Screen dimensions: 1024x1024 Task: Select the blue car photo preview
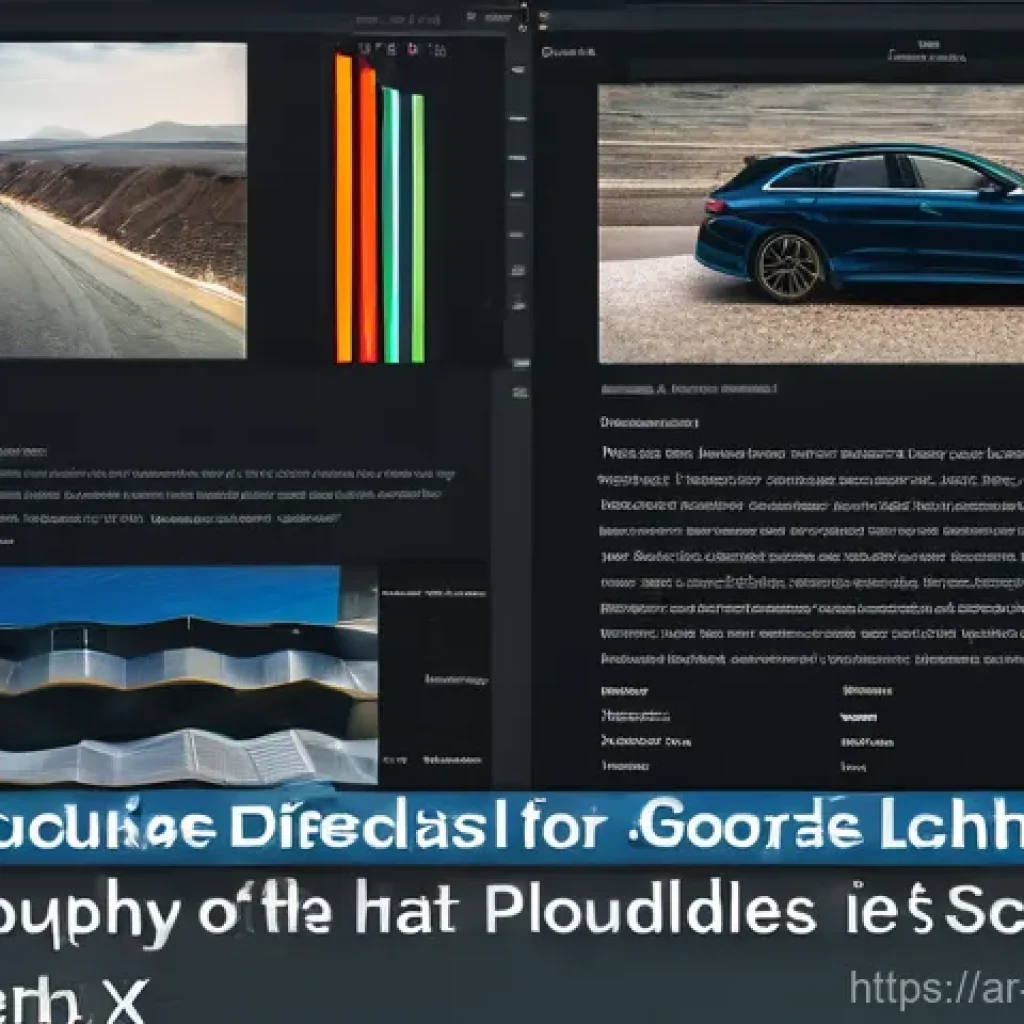[811, 223]
